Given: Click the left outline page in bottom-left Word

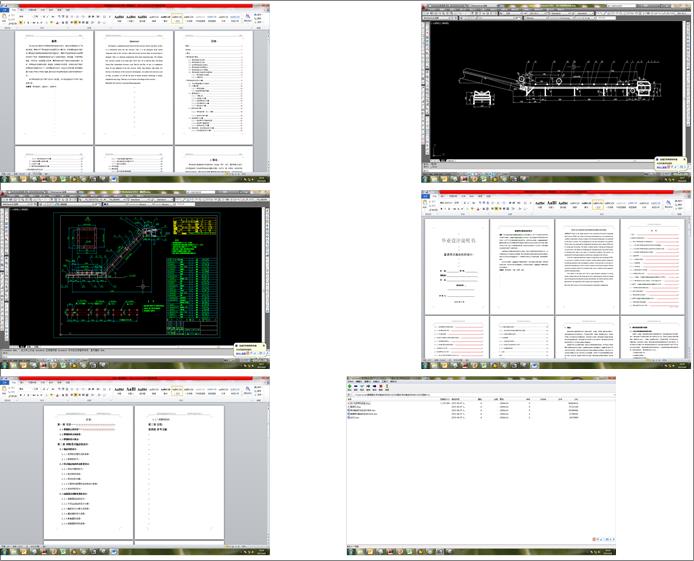Looking at the screenshot, I should click(x=88, y=472).
